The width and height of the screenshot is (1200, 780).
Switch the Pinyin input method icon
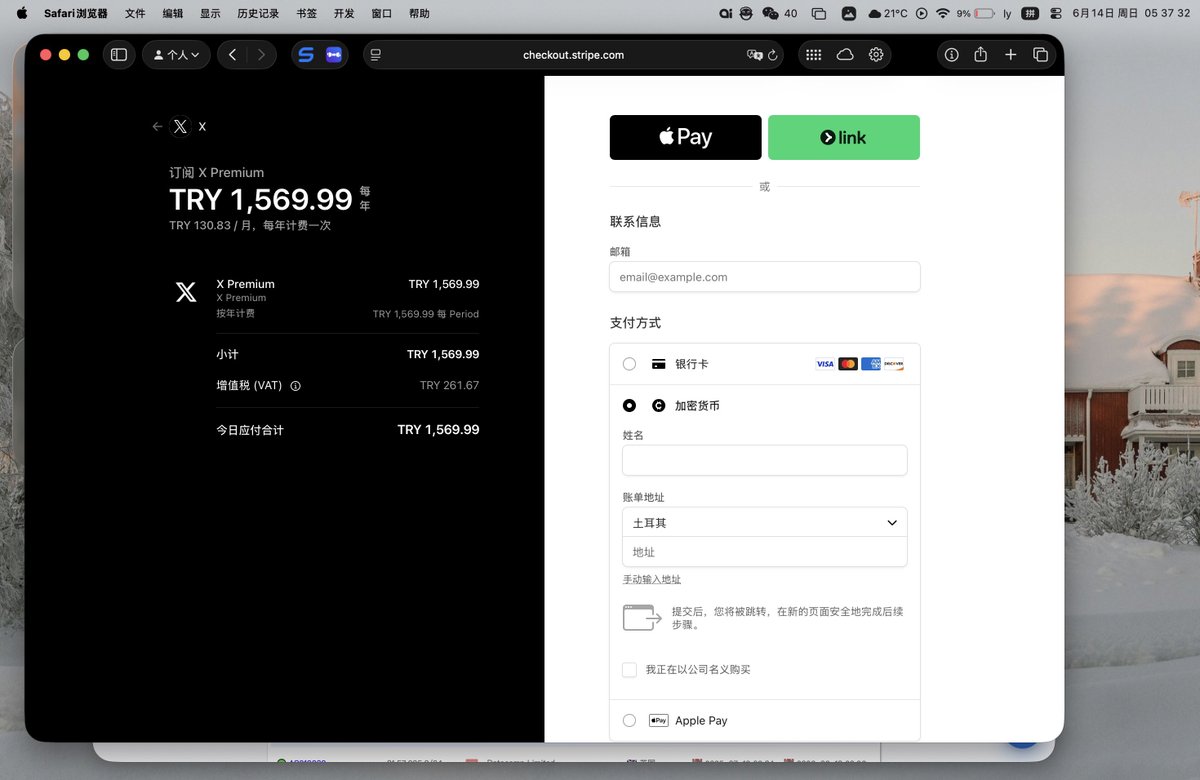1030,14
